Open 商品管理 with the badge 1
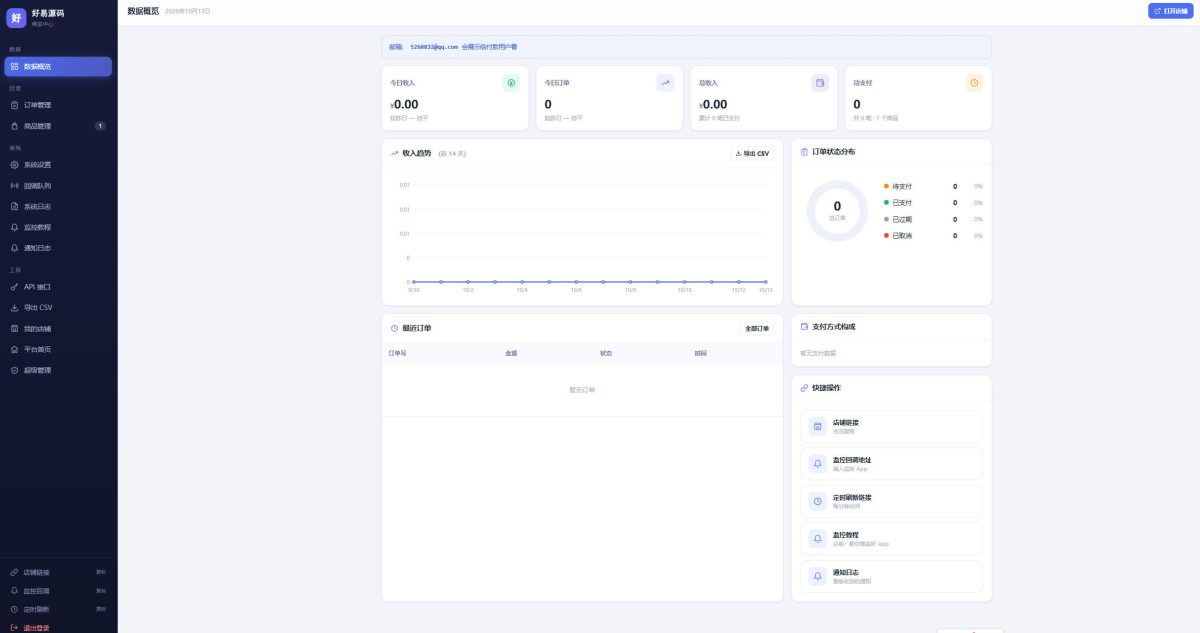The width and height of the screenshot is (1200, 633). (x=58, y=126)
